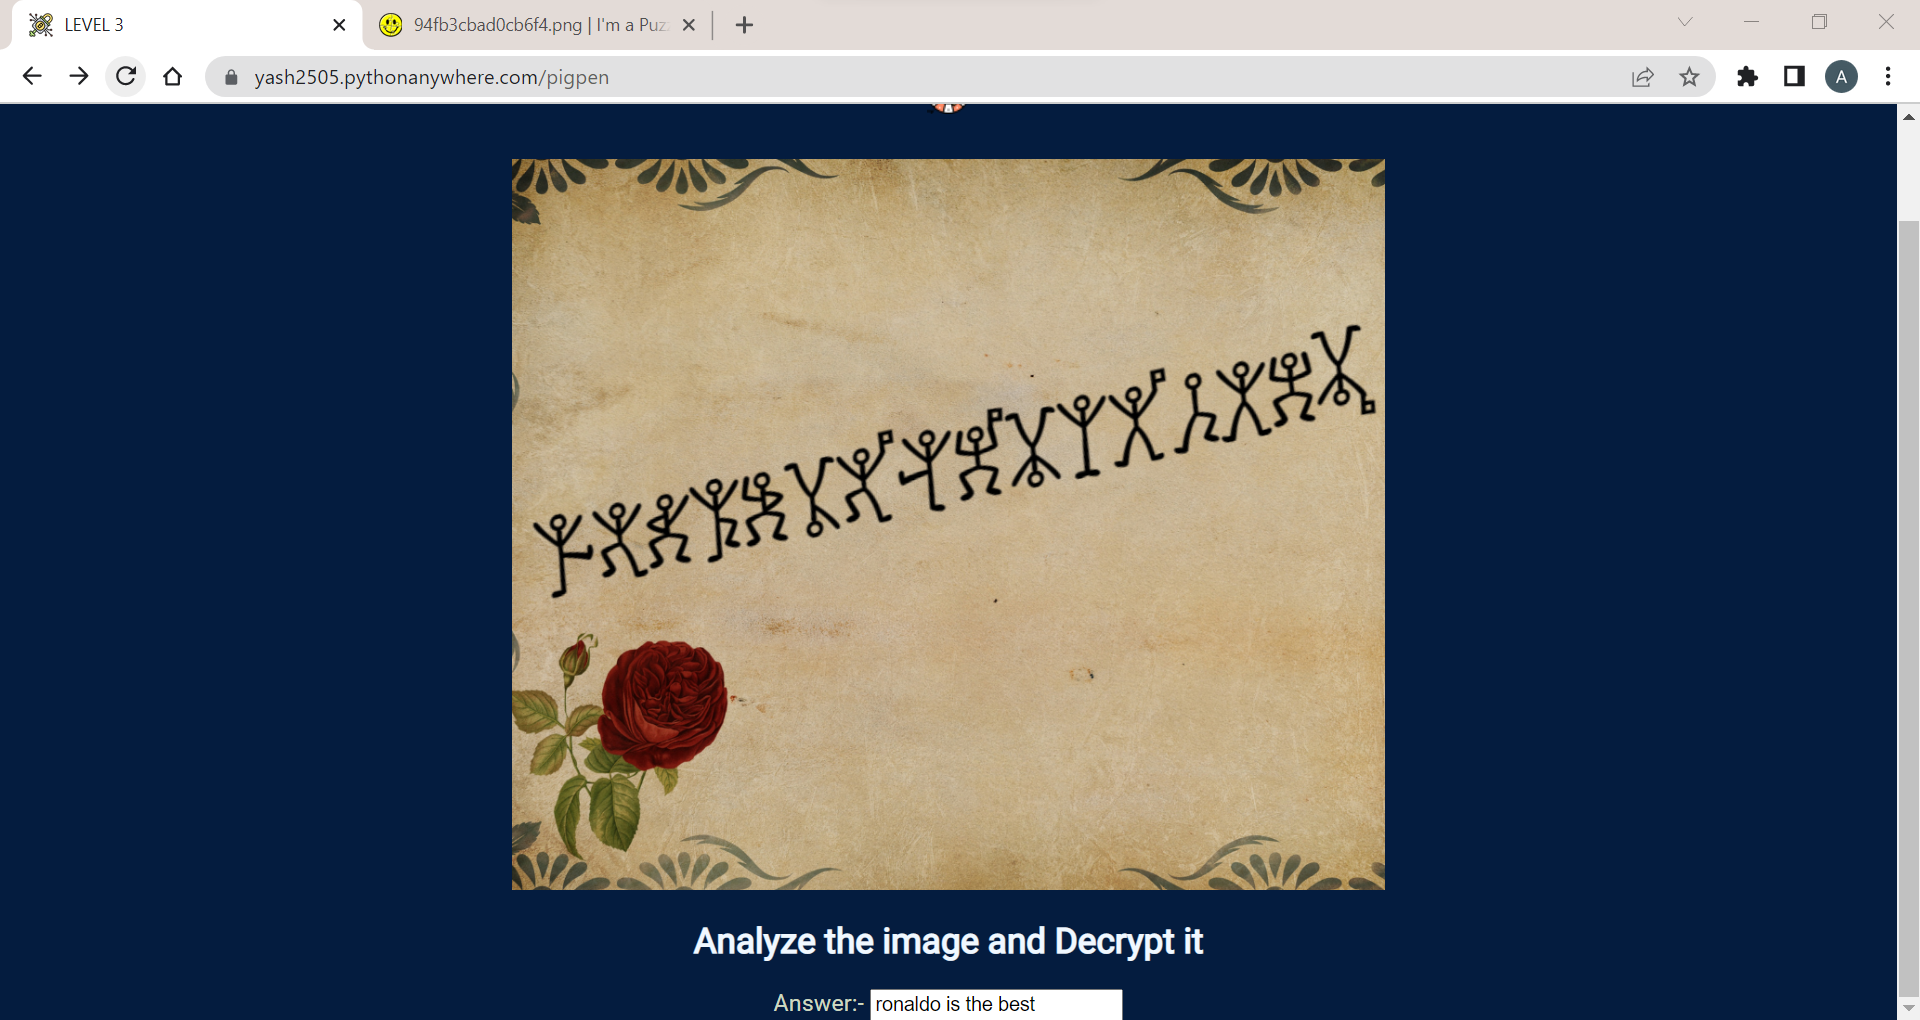Click the dancing men cipher image
Viewport: 1920px width, 1020px height.
[948, 525]
